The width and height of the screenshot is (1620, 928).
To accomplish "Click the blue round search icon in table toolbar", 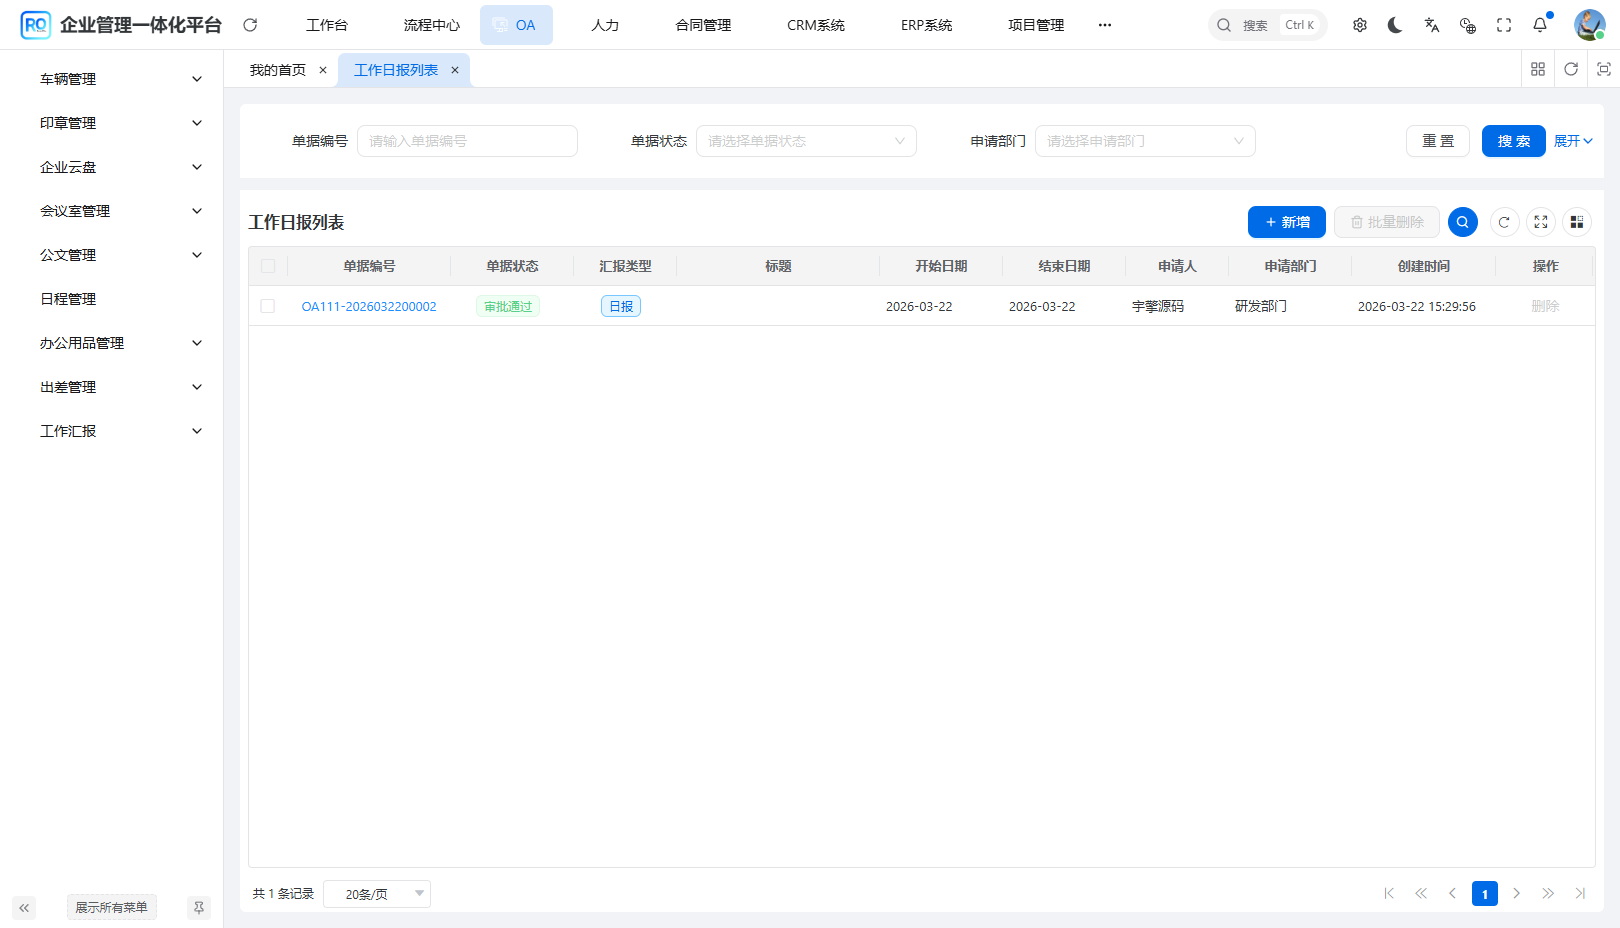I will click(1462, 222).
